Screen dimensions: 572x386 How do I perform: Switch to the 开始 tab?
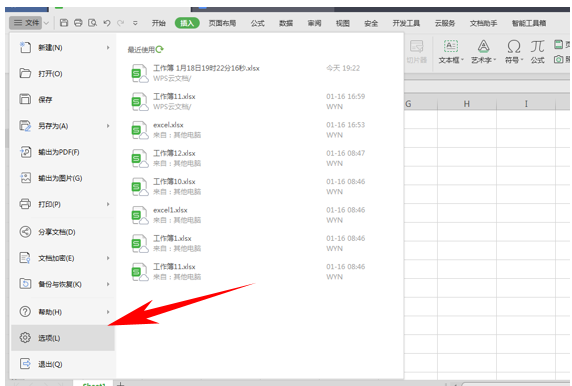click(x=158, y=23)
